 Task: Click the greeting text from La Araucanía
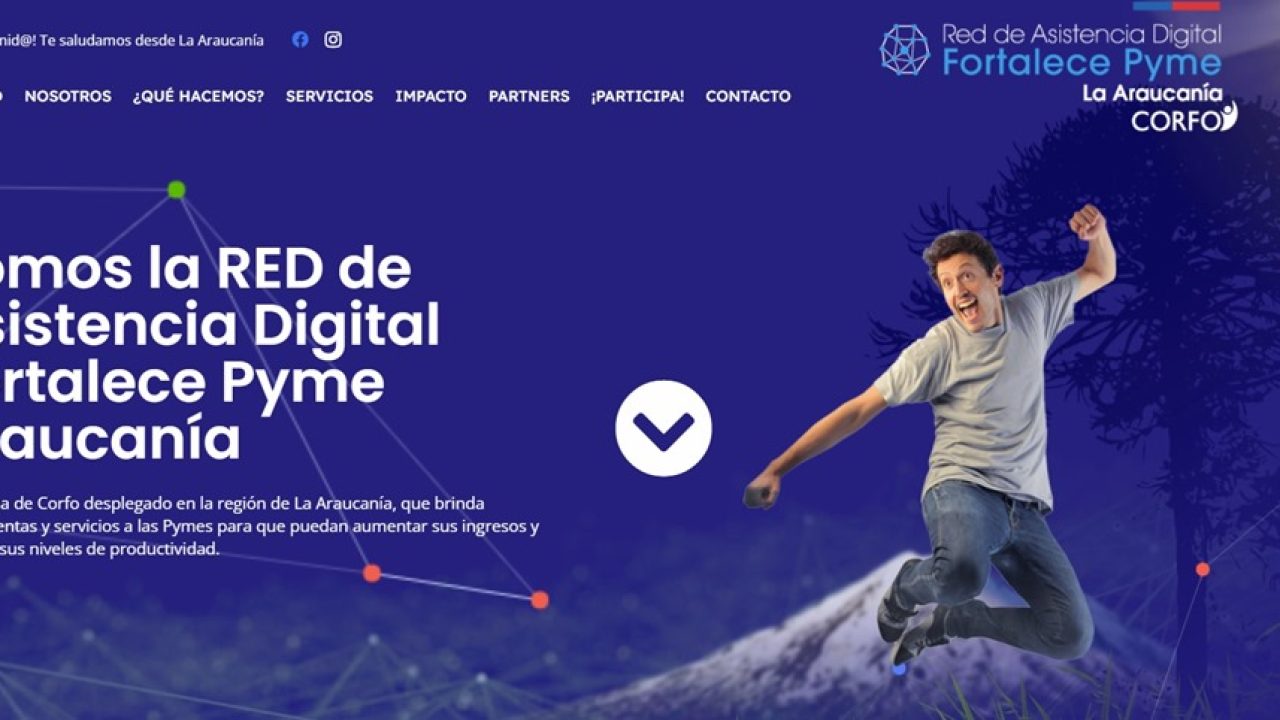coord(132,40)
